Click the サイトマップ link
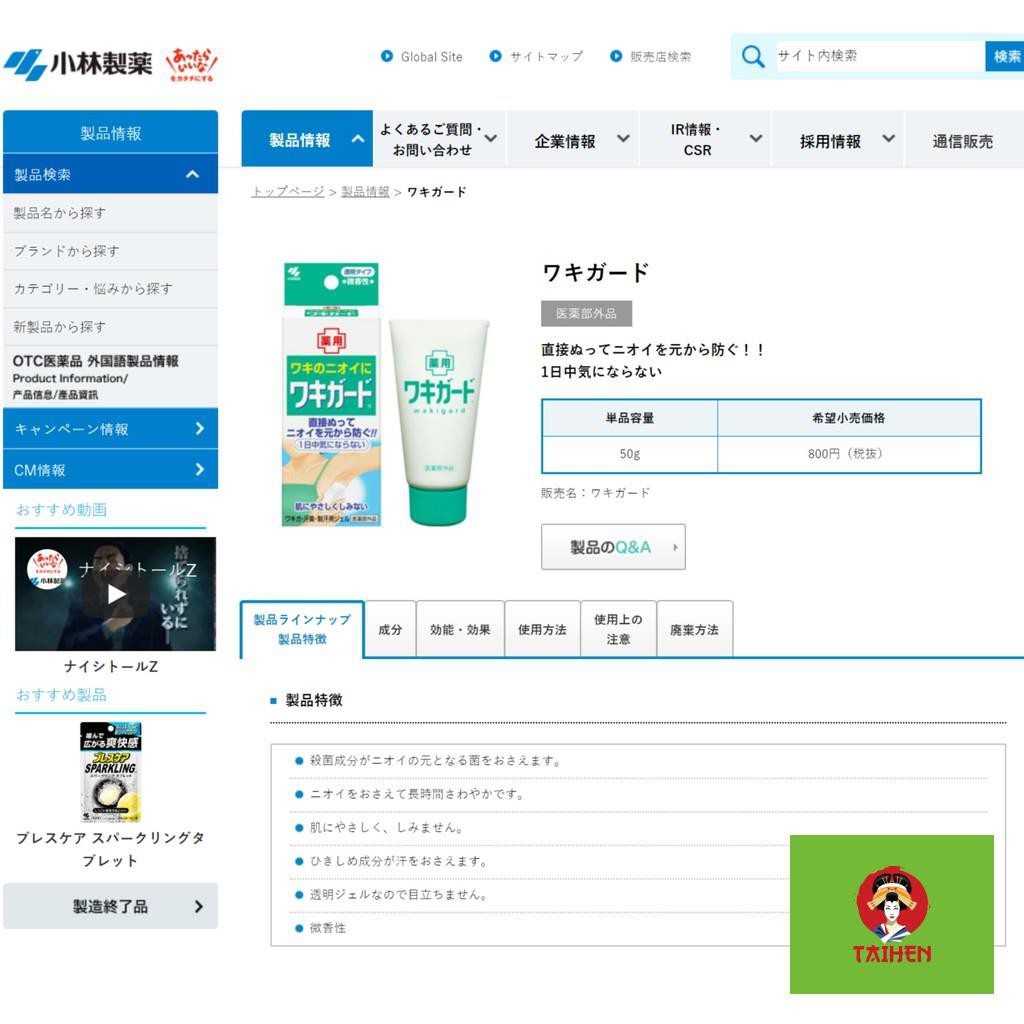This screenshot has width=1024, height=1024. pyautogui.click(x=545, y=57)
